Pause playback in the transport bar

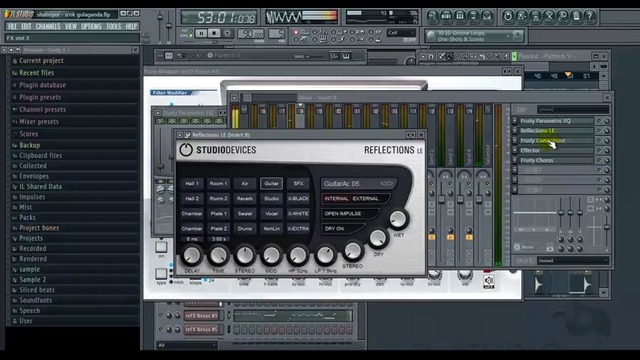(201, 33)
